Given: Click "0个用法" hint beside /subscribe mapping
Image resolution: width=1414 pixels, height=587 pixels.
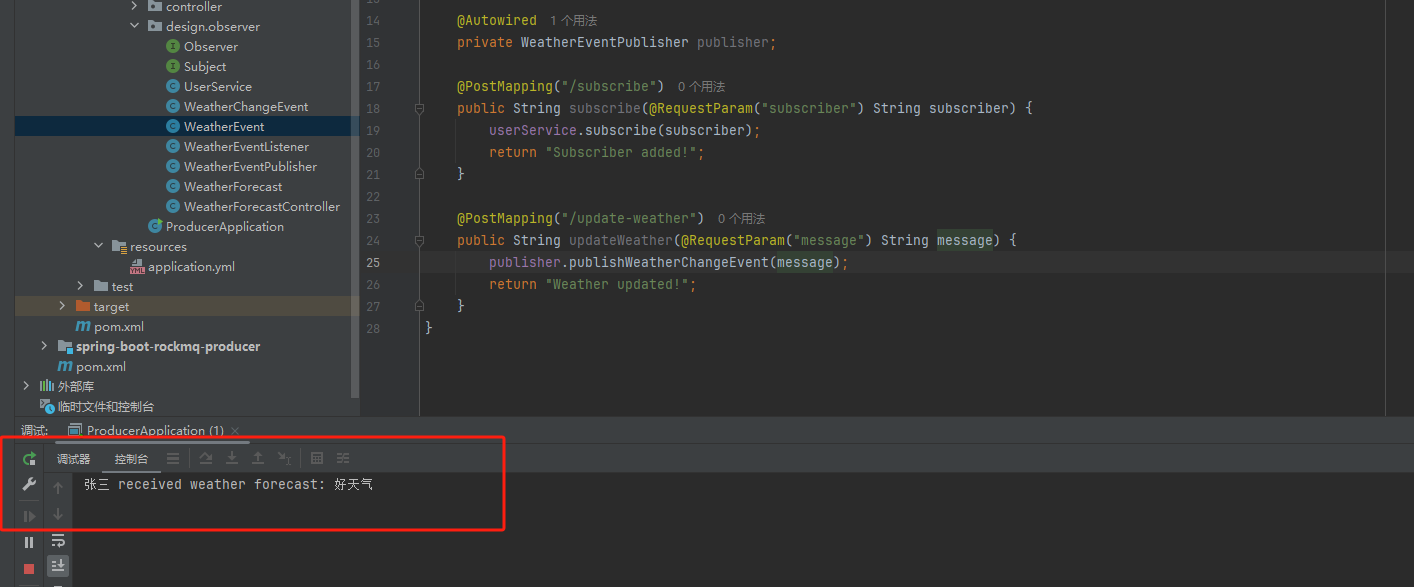Looking at the screenshot, I should point(701,87).
